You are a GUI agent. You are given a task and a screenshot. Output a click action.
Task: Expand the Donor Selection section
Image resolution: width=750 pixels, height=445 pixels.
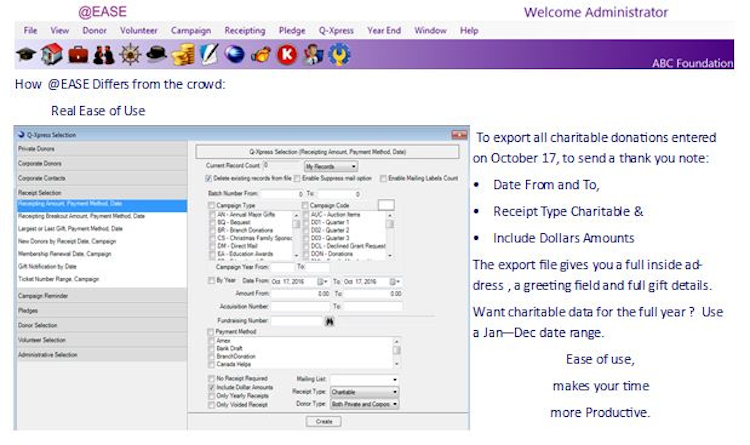coord(102,325)
